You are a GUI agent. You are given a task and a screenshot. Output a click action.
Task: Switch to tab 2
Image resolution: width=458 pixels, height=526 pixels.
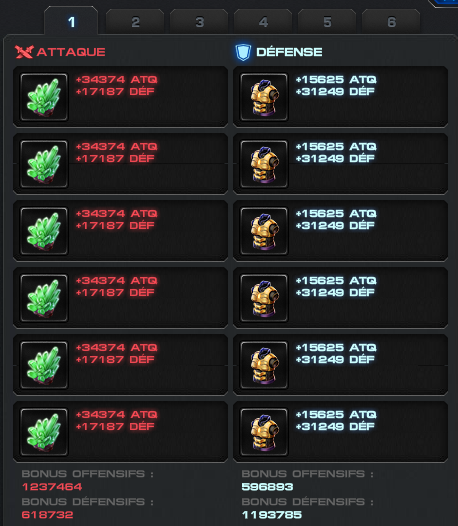135,22
